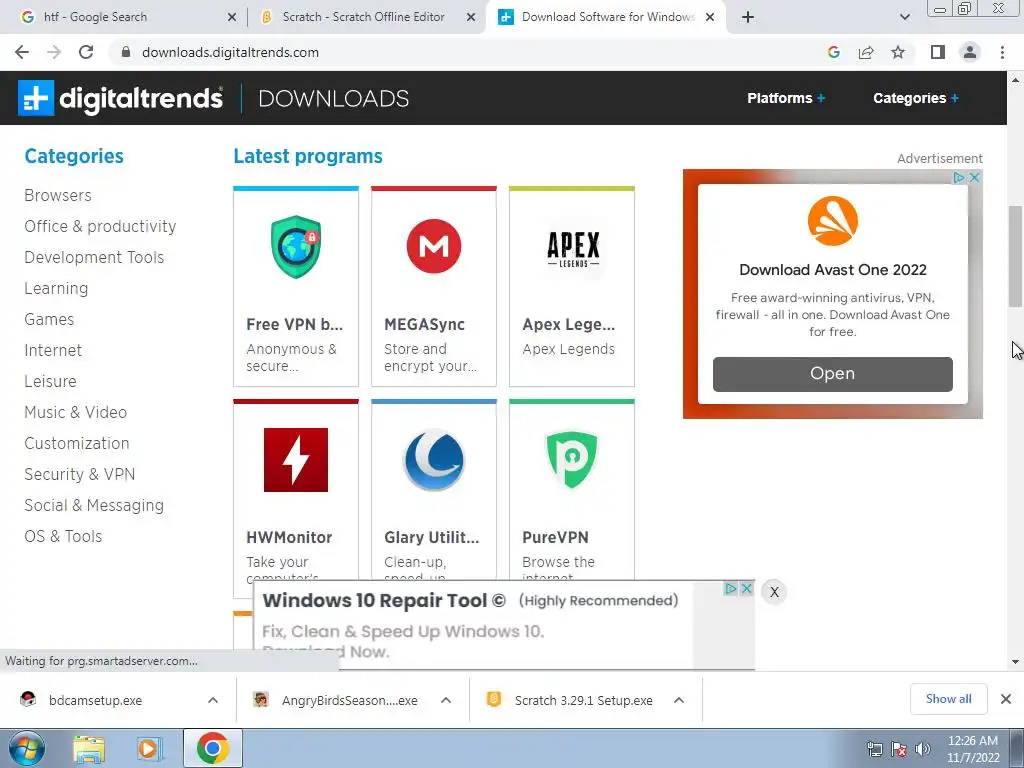Open the Internet category link

click(x=53, y=350)
